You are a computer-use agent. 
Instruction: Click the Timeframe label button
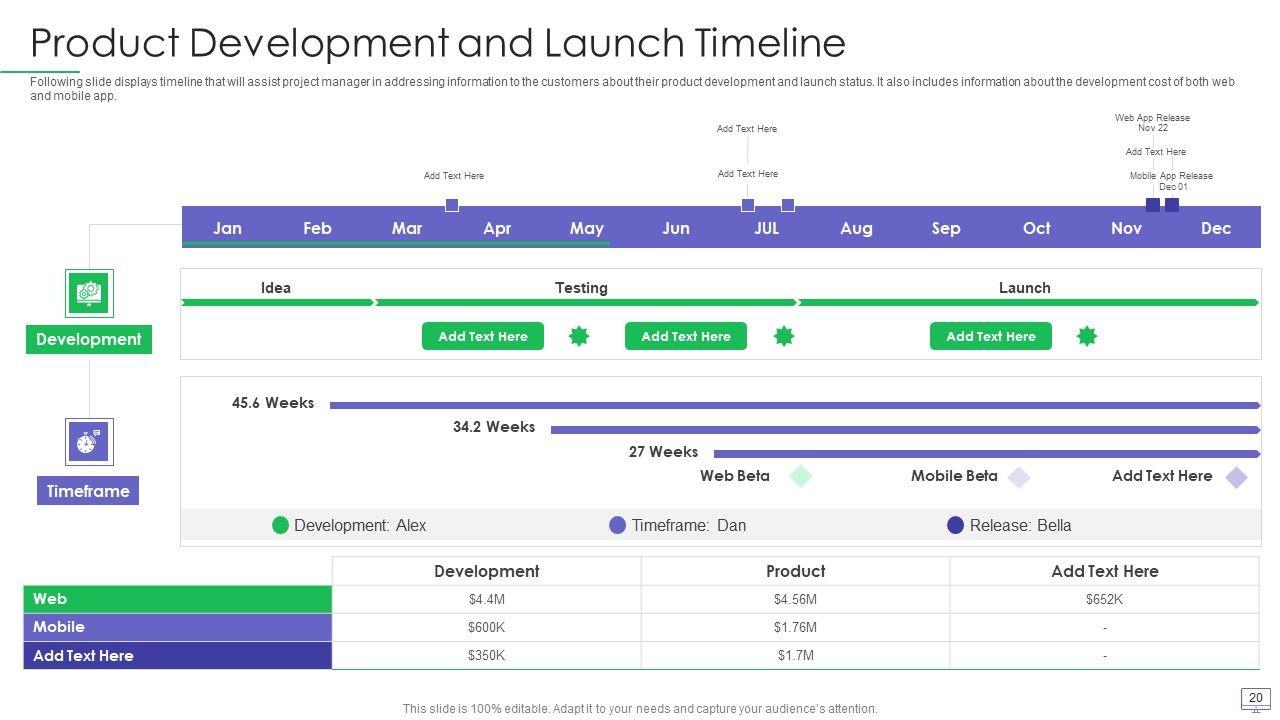pyautogui.click(x=88, y=491)
